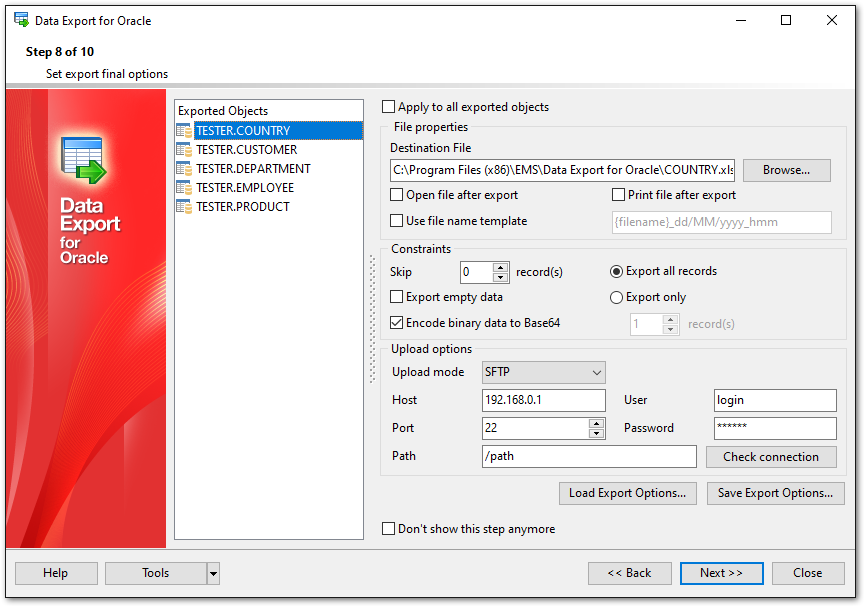Increase the Skip records spinner value

click(501, 267)
